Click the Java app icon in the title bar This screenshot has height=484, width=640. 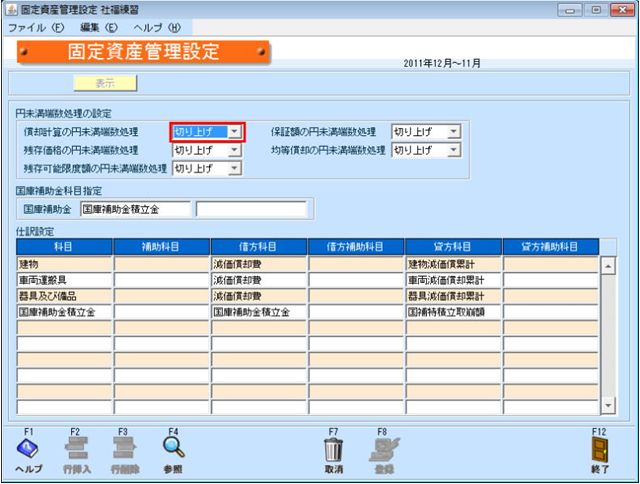click(11, 10)
